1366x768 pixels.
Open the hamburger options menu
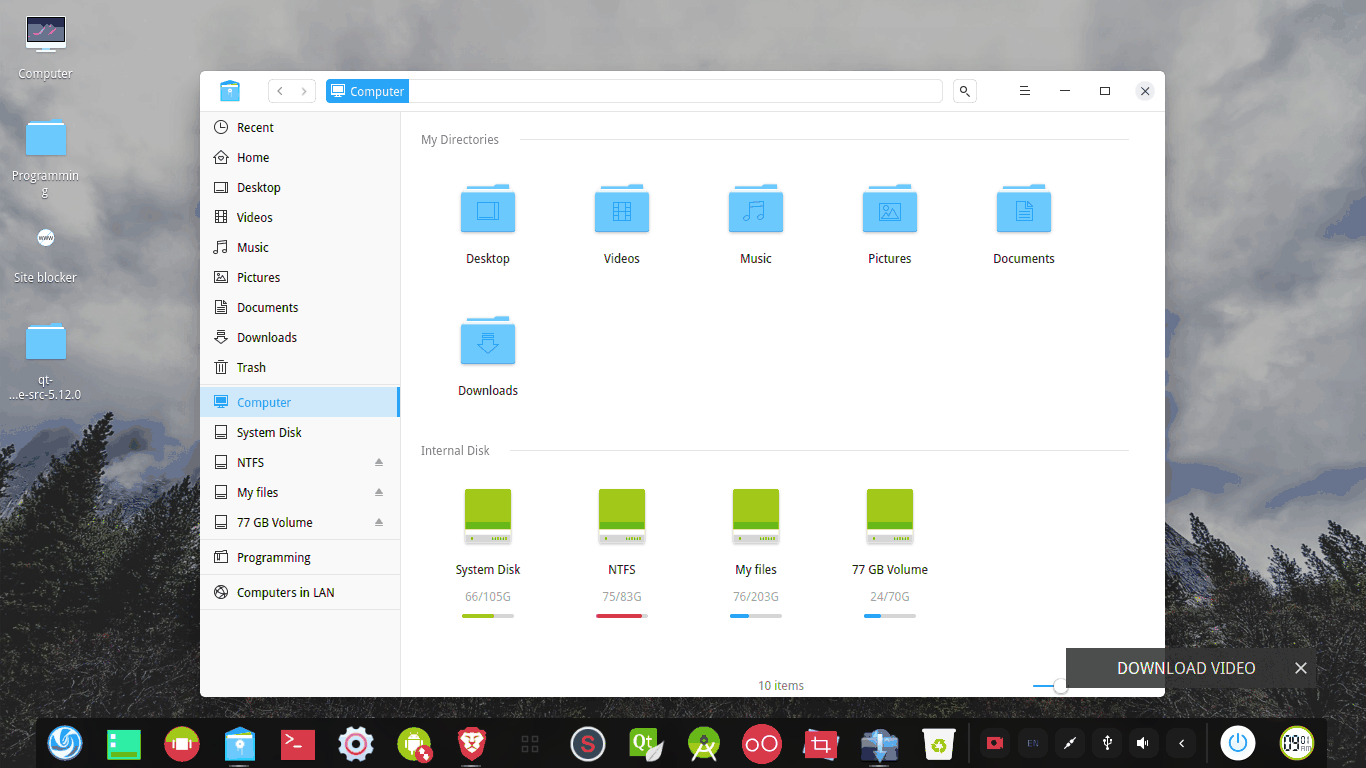1024,90
